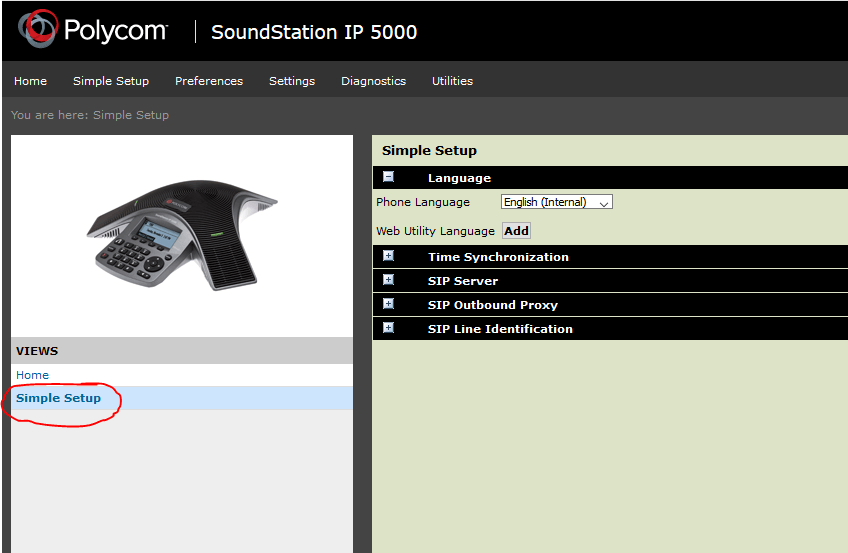
Task: Open the Utilities menu
Action: pos(452,81)
